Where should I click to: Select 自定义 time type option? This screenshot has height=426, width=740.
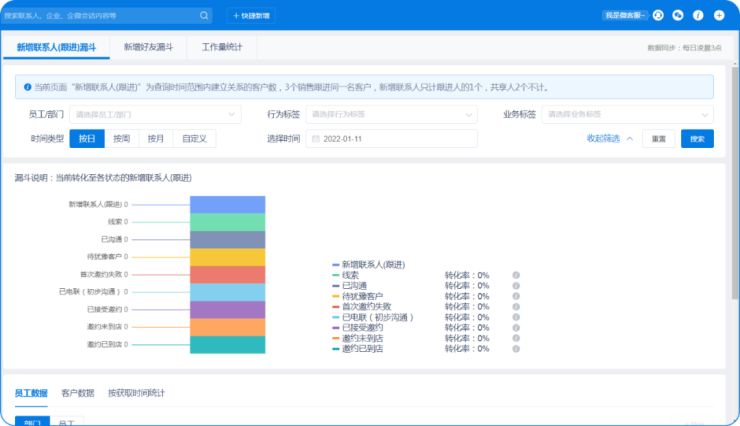click(x=194, y=139)
